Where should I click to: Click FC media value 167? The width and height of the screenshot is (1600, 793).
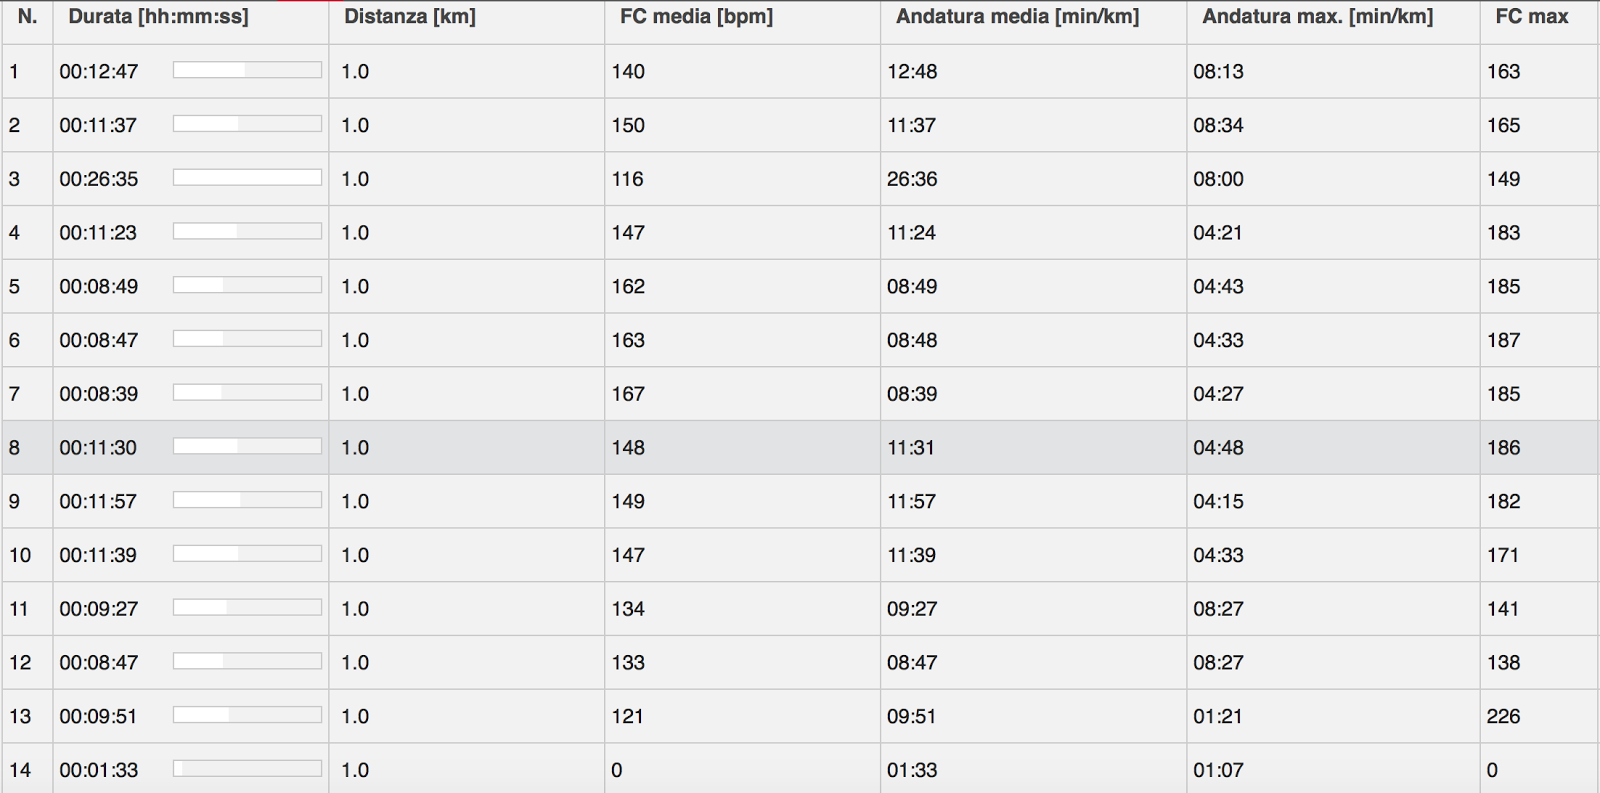coord(628,394)
